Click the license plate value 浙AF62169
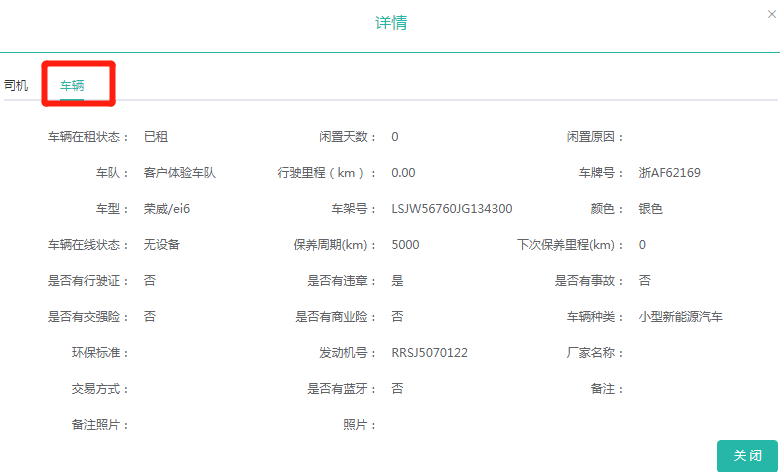This screenshot has height=472, width=780. click(x=669, y=173)
